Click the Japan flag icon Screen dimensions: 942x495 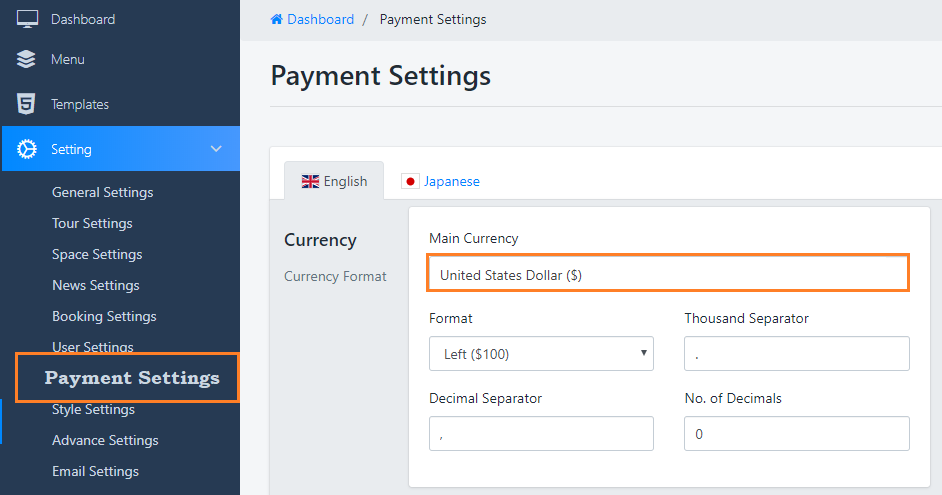[409, 182]
